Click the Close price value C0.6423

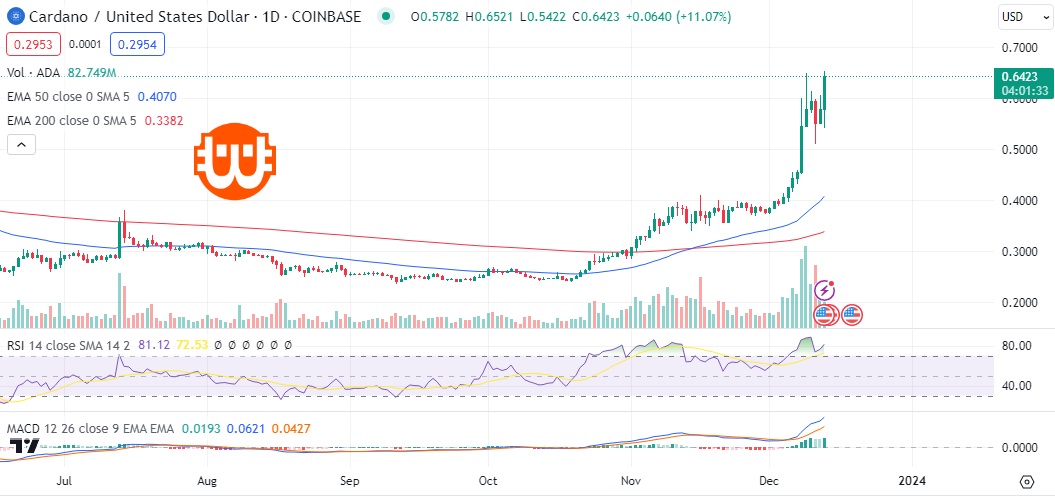click(598, 16)
